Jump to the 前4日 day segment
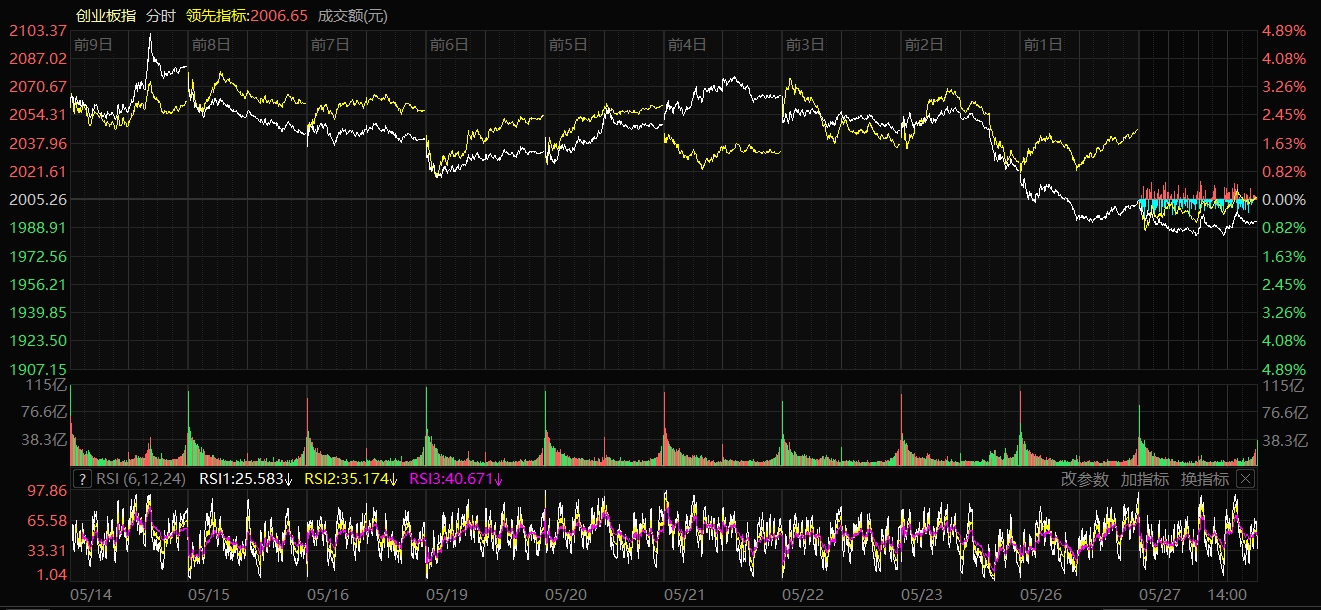Viewport: 1321px width, 610px height. [688, 44]
